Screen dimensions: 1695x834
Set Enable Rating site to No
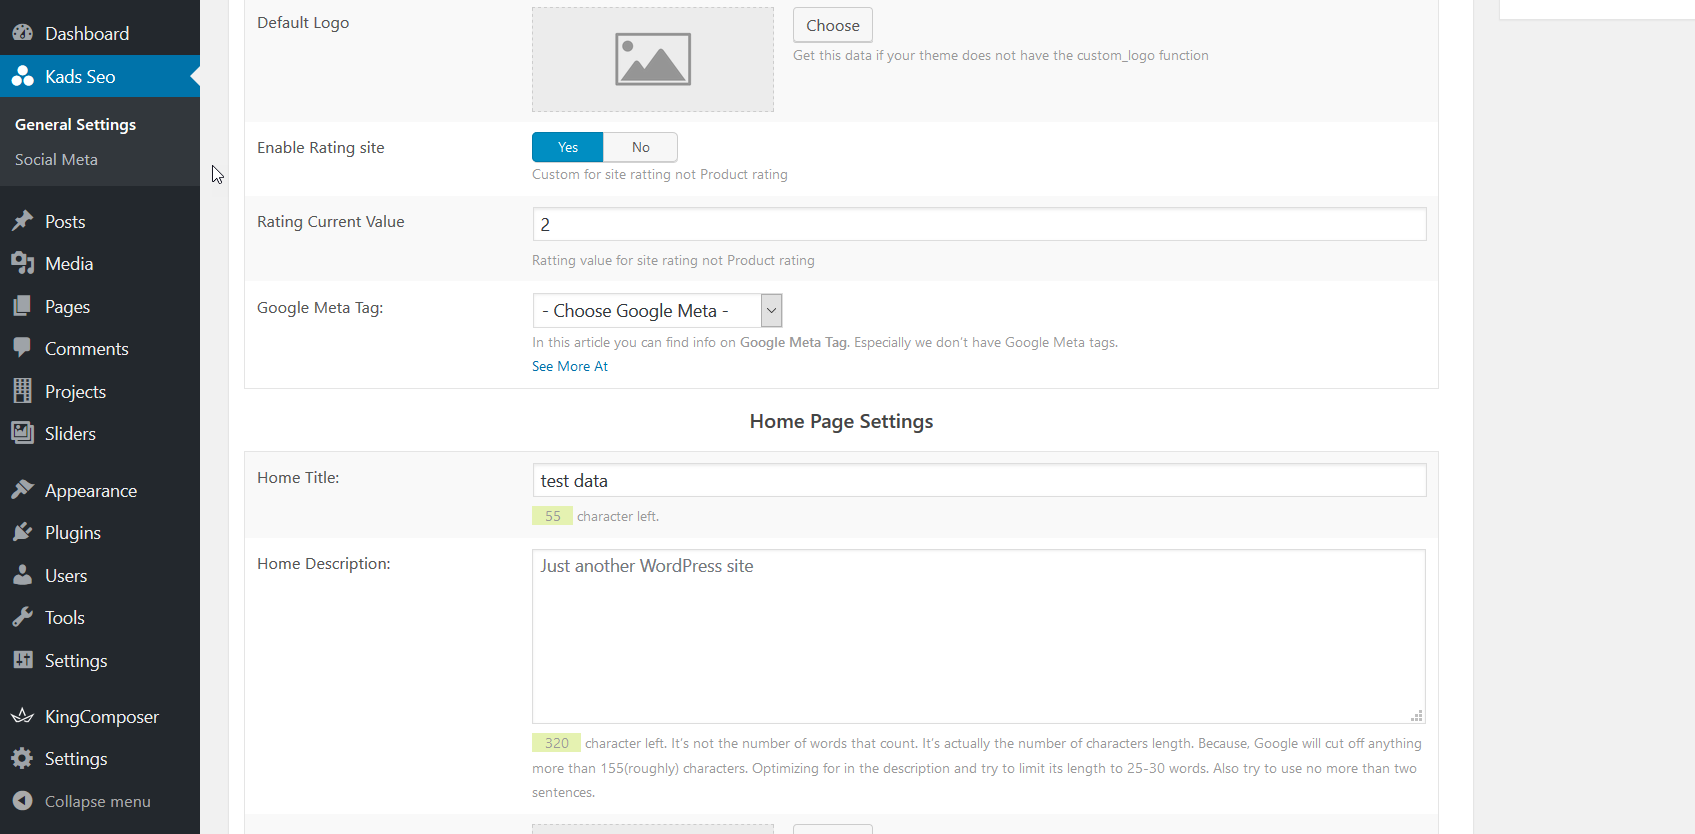coord(640,147)
